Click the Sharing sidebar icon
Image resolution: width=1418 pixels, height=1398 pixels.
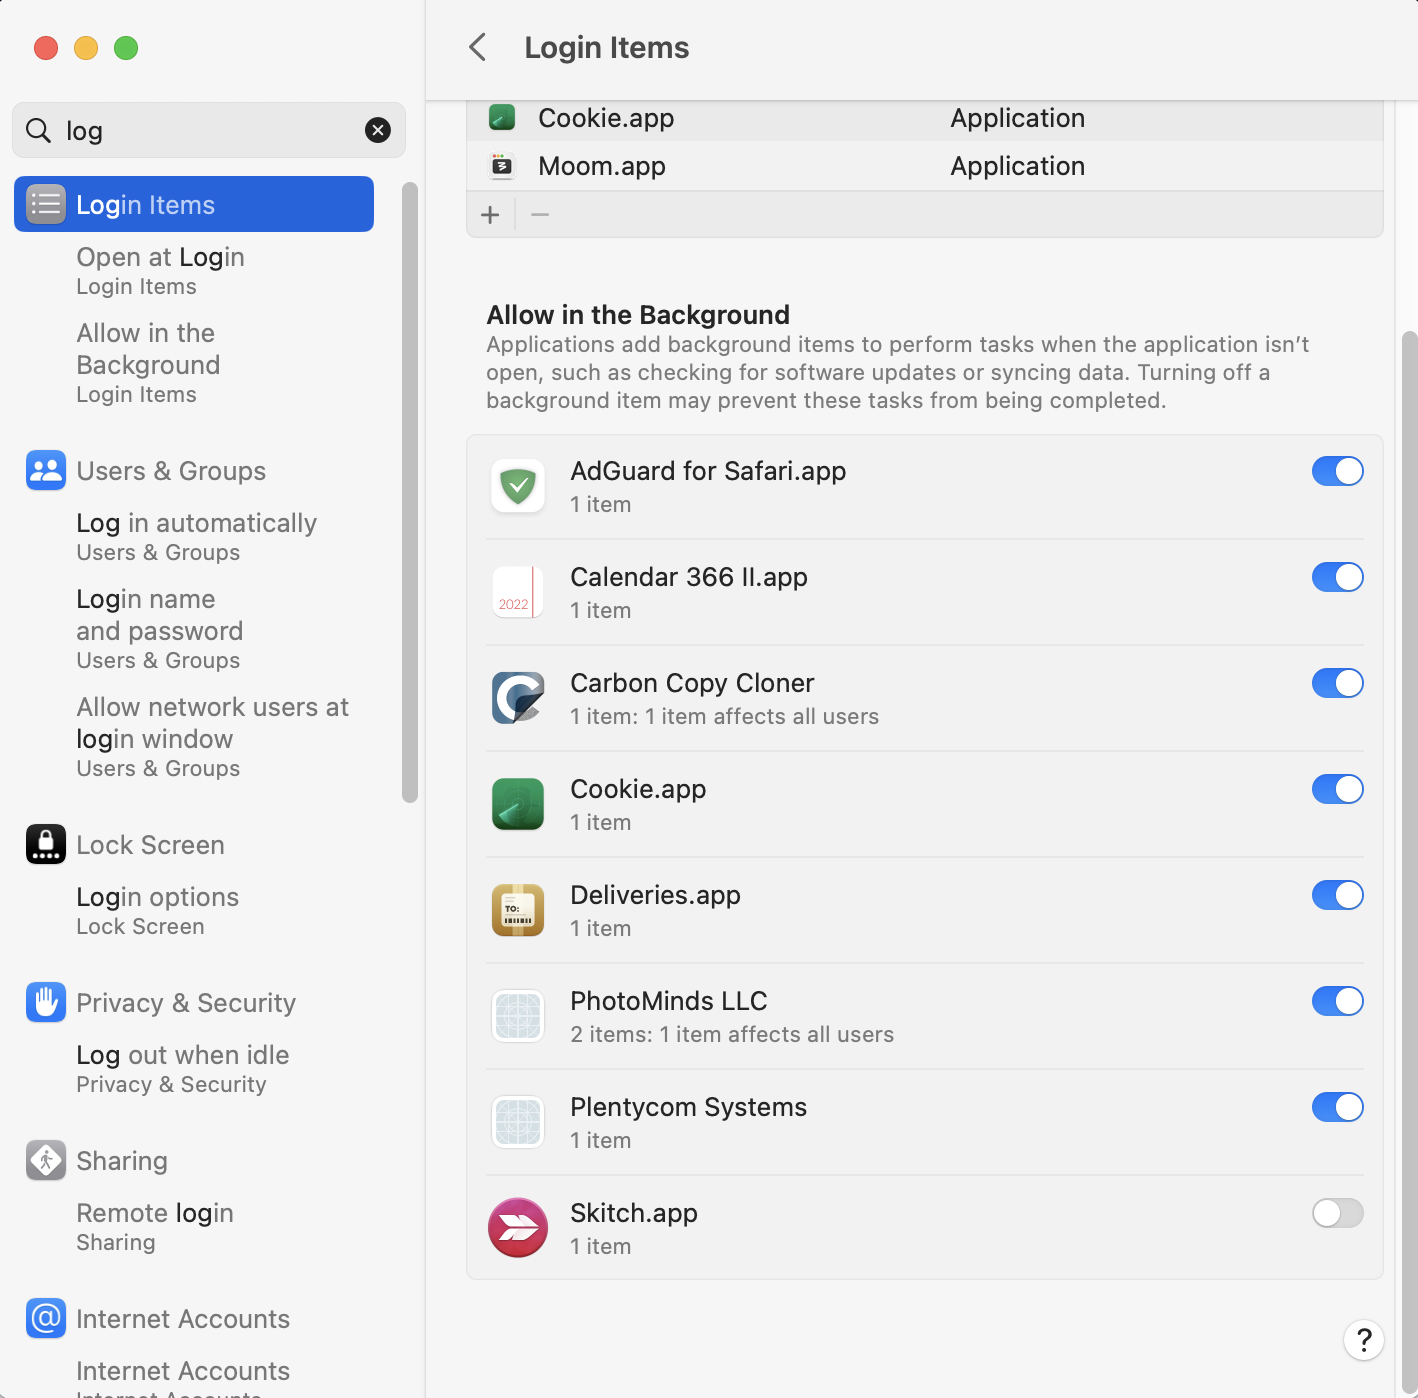click(46, 1160)
